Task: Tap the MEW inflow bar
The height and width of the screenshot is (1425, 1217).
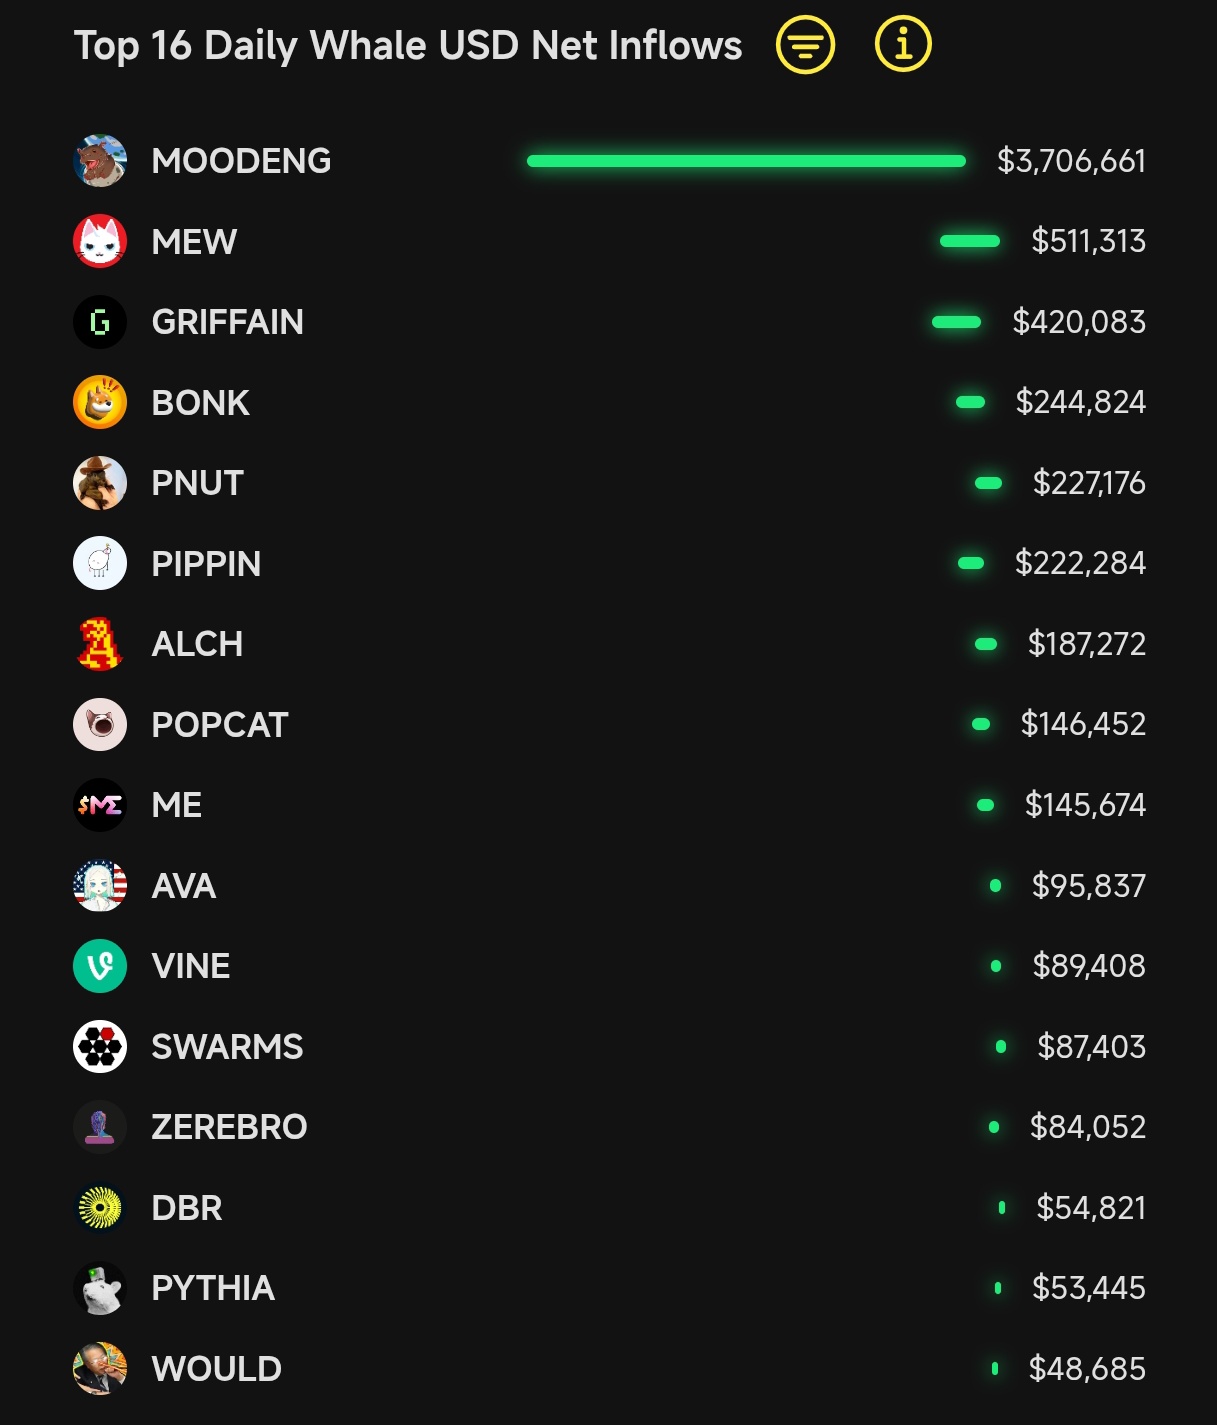Action: coord(970,241)
